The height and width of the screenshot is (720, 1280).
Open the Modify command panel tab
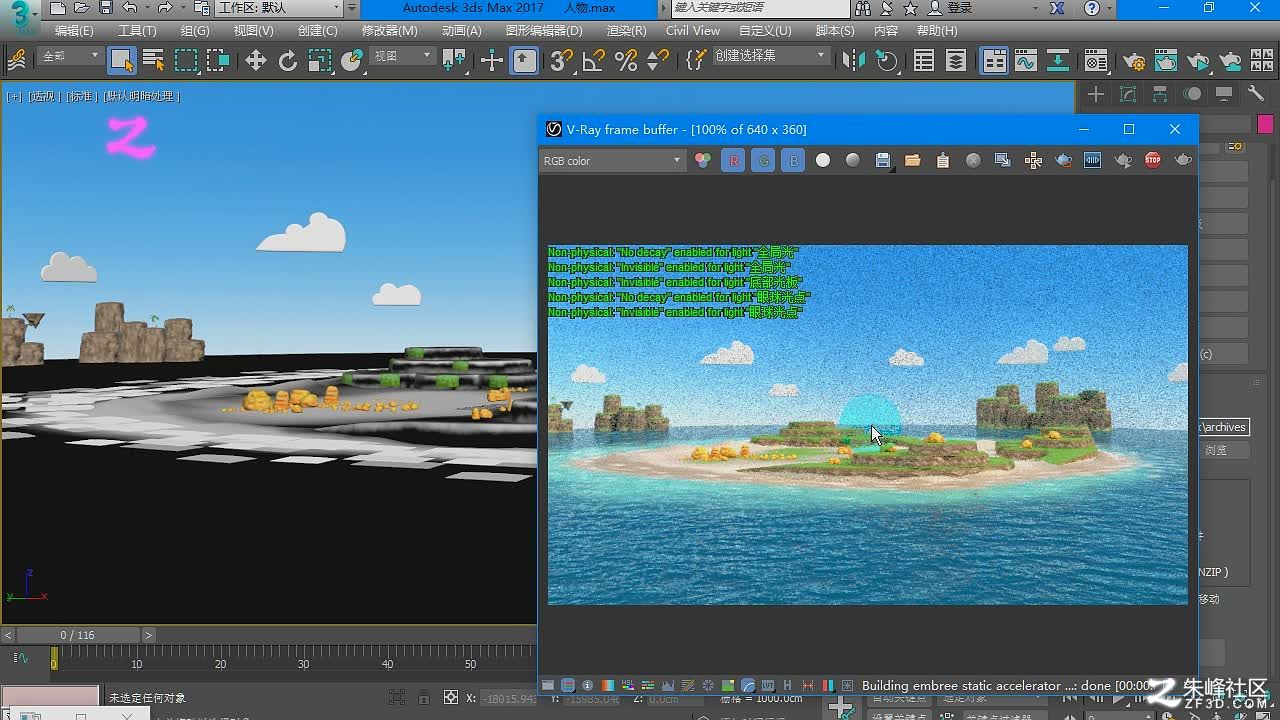coord(1128,94)
